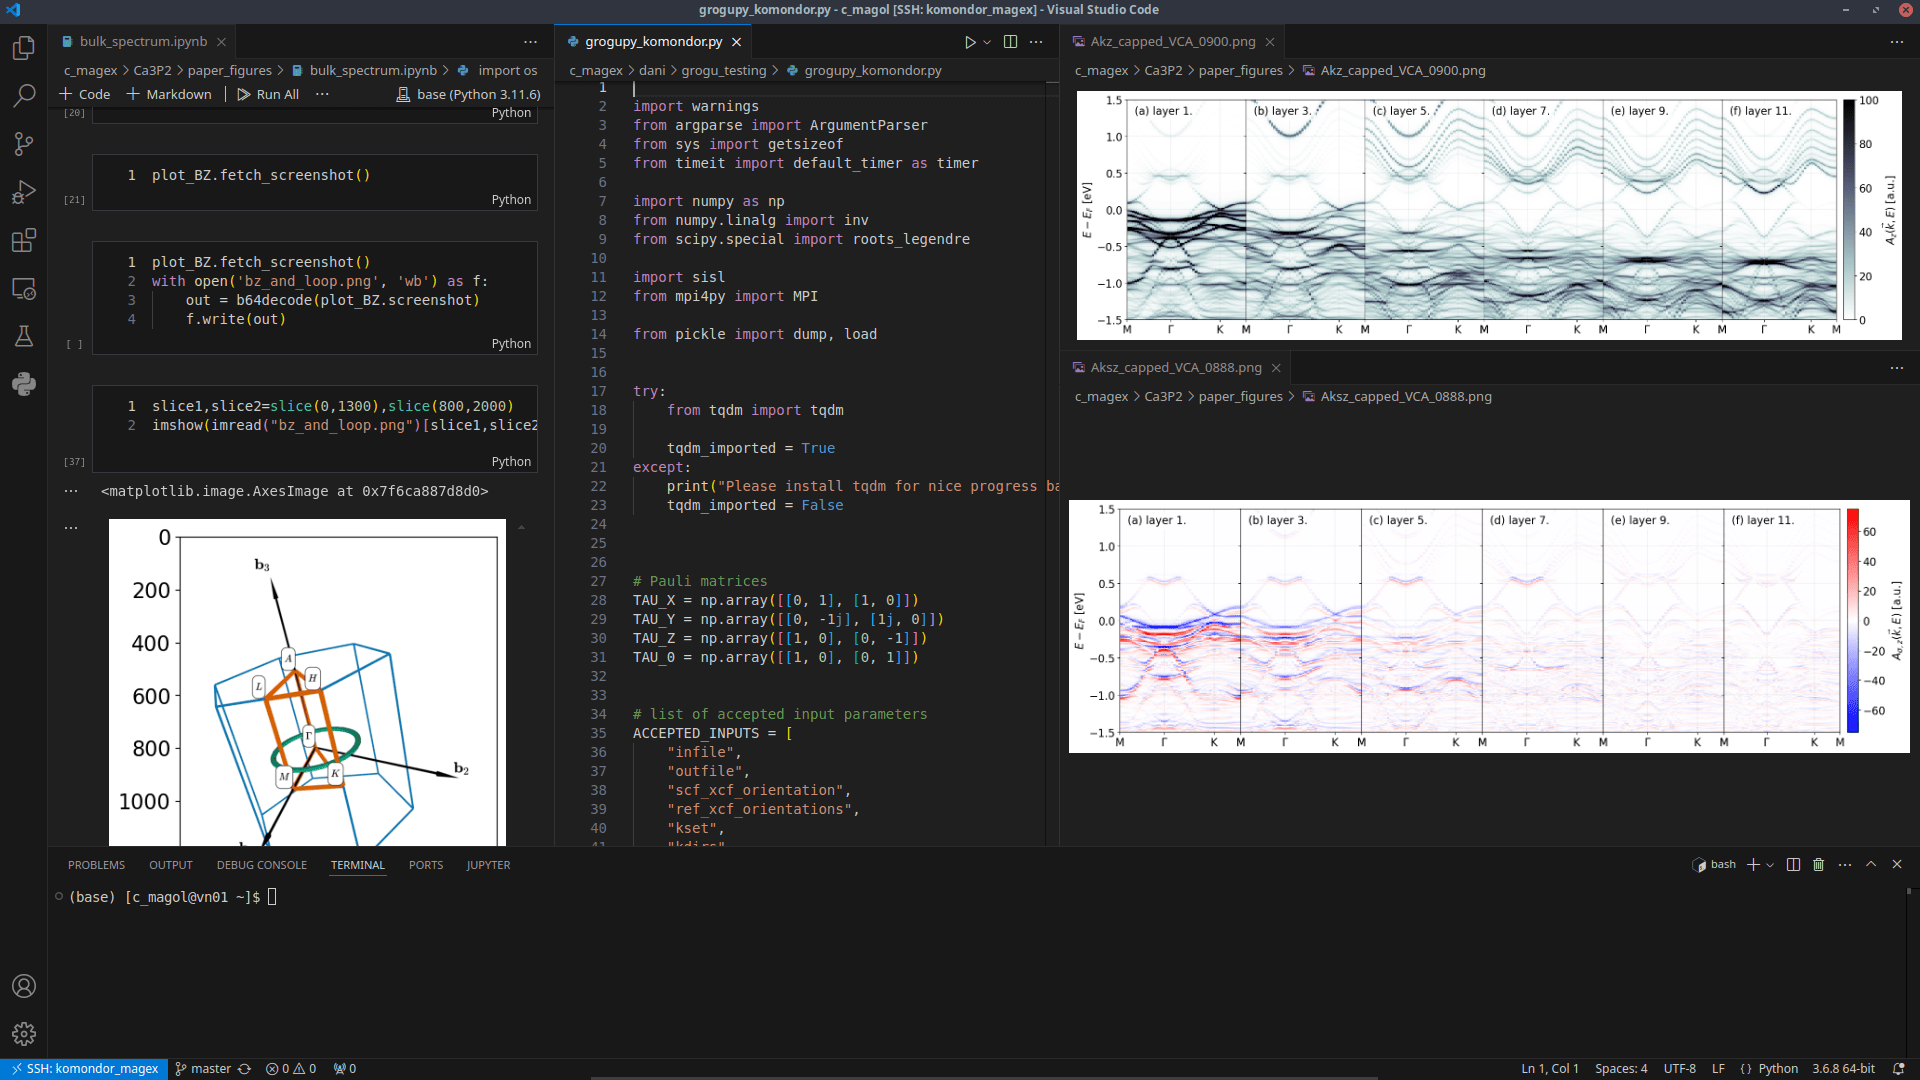Toggle notifications bell in status bar
Screen dimensions: 1920x1080
pos(1898,1069)
